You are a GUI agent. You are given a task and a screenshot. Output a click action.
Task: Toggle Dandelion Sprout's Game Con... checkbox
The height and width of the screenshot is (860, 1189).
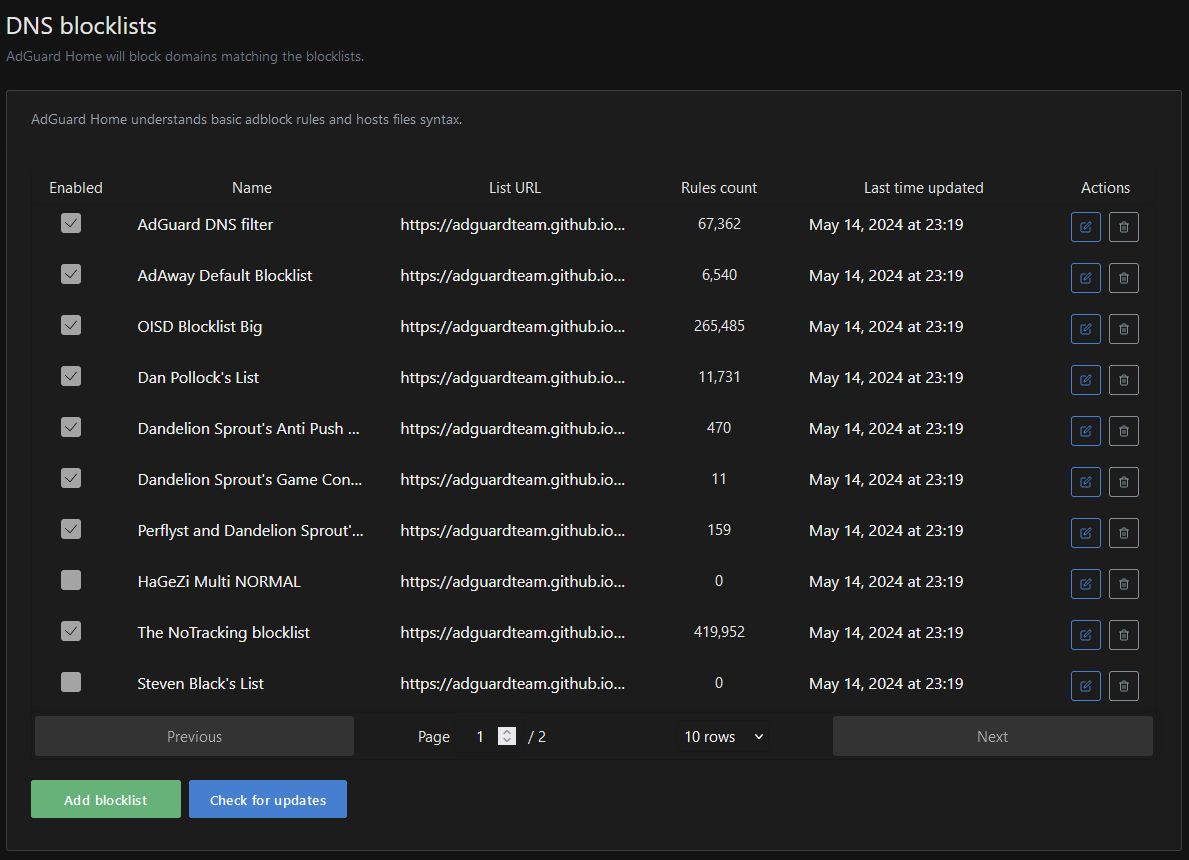point(71,478)
